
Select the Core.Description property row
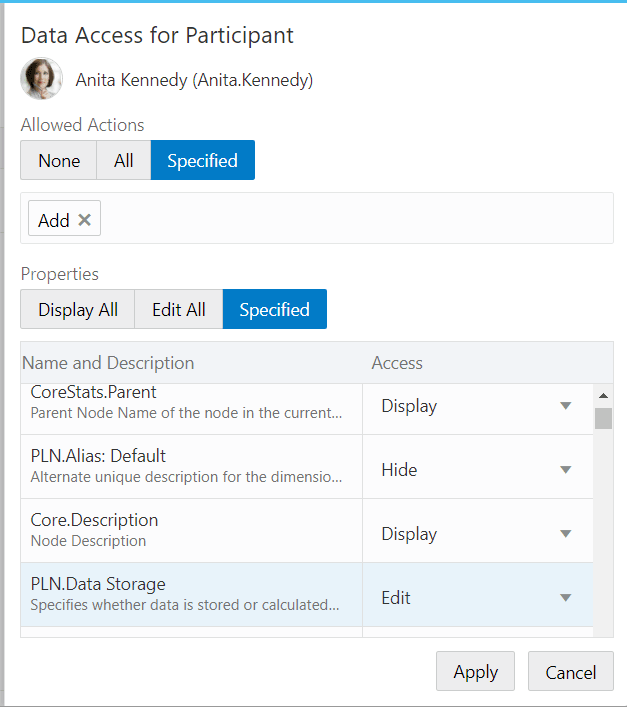click(190, 530)
